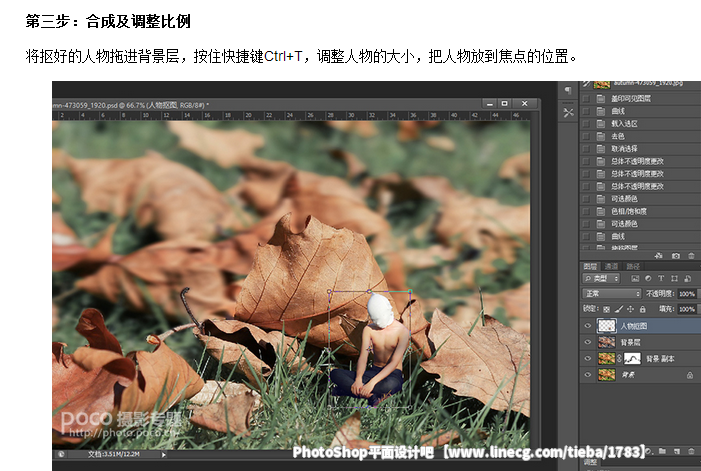Click the 背景 副本 layer name
The width and height of the screenshot is (701, 471).
coord(660,359)
